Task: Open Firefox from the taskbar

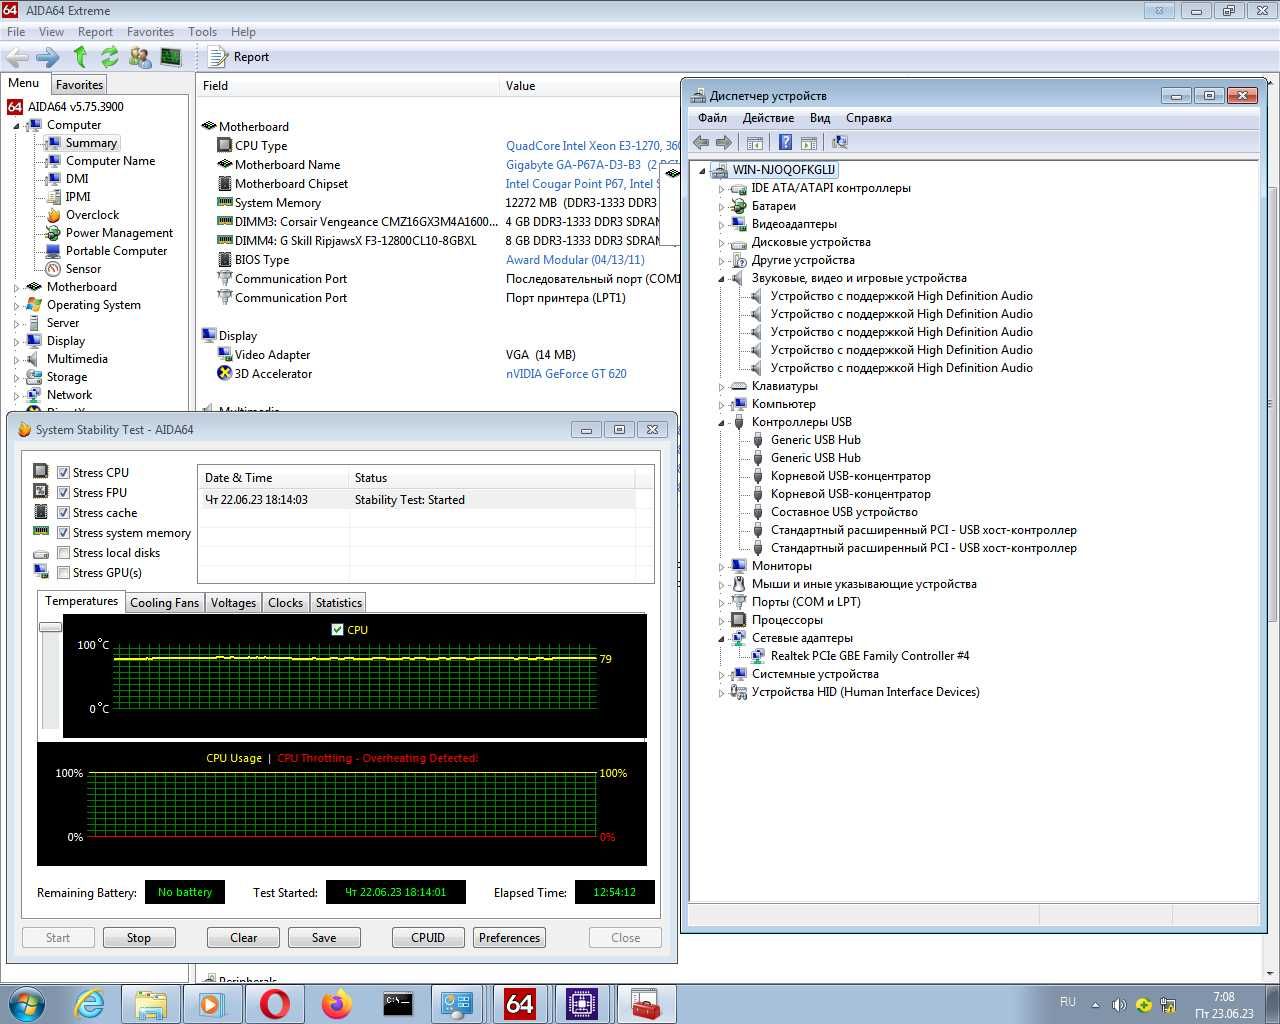Action: 336,1003
